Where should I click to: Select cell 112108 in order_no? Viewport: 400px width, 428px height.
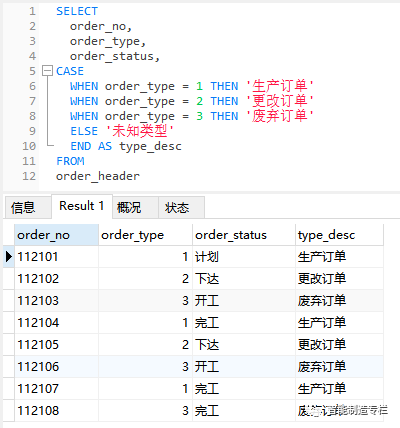coord(56,411)
